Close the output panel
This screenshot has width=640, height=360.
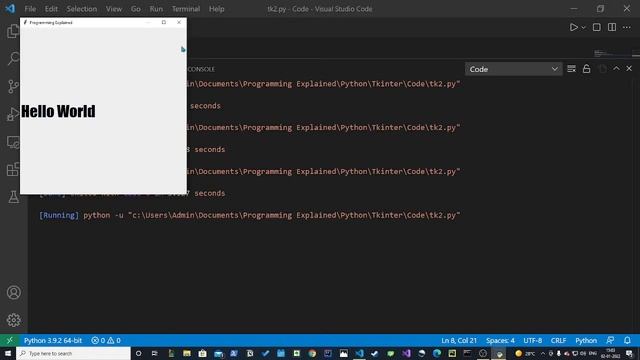[629, 69]
